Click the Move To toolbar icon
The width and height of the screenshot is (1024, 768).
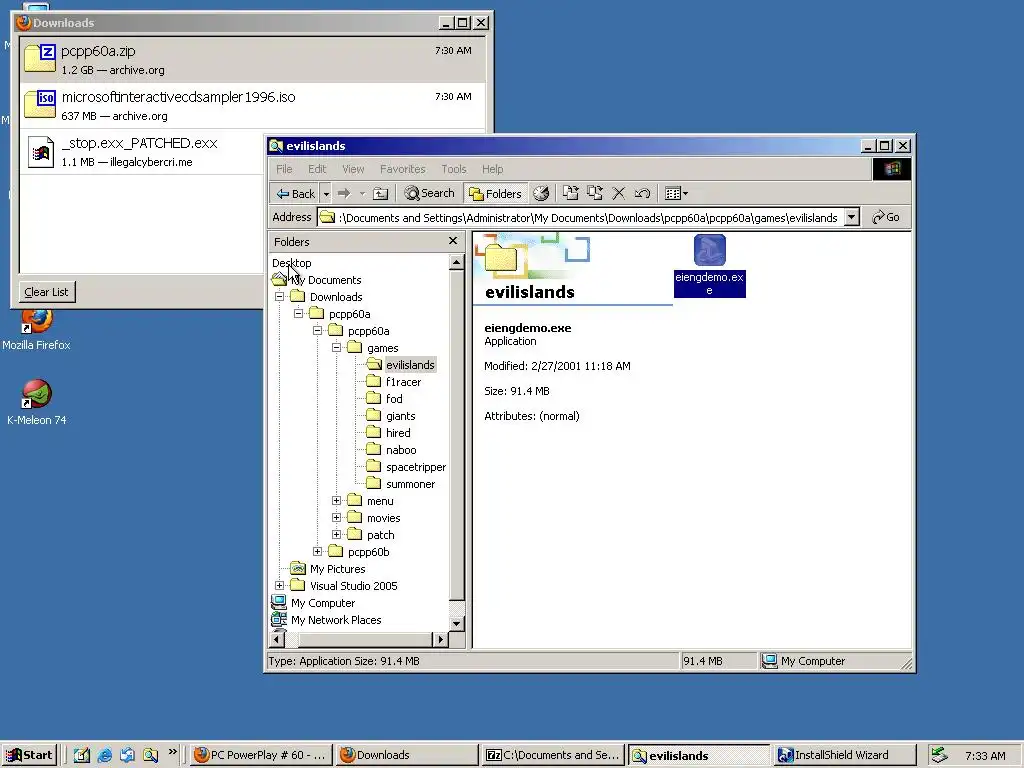(x=571, y=193)
